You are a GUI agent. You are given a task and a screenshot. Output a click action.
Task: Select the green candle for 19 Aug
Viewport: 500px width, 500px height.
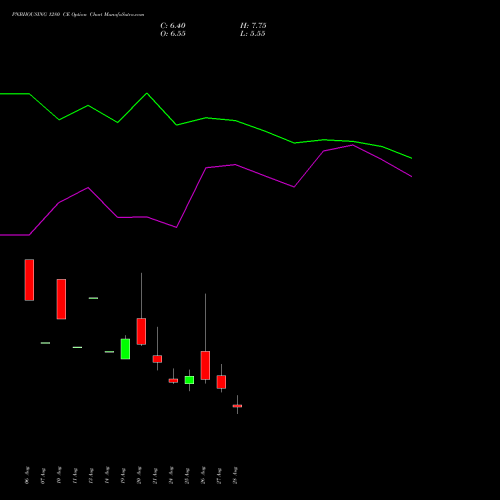pos(125,349)
